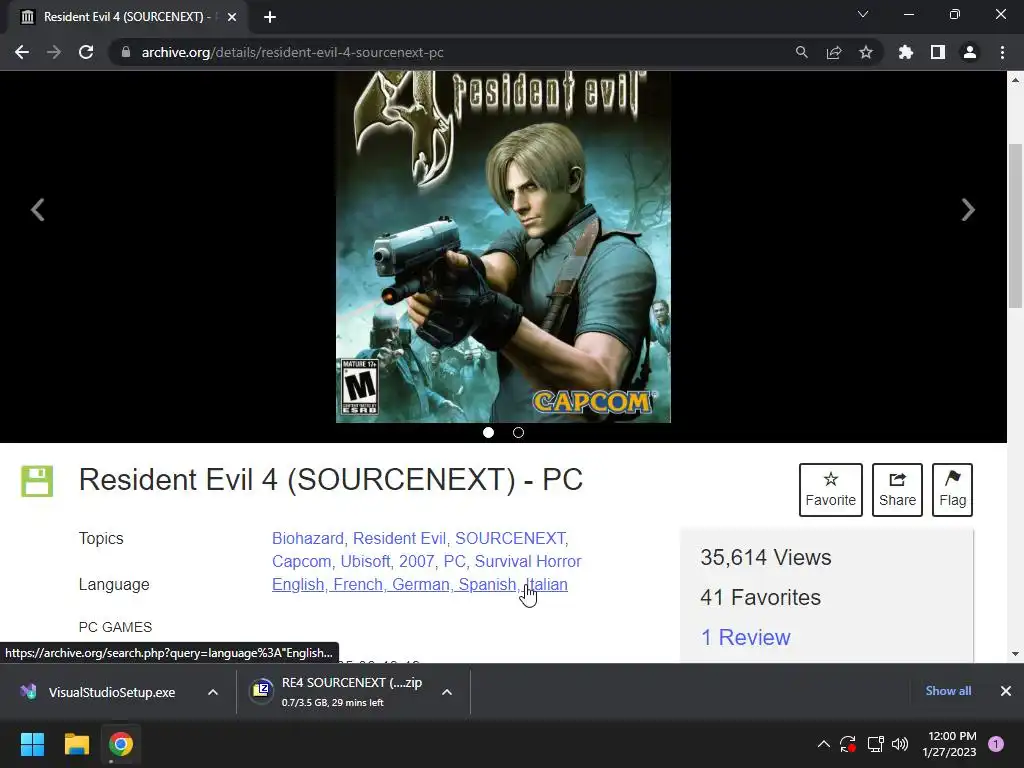Open the tab search chevron
This screenshot has height=768, width=1024.
coord(863,14)
